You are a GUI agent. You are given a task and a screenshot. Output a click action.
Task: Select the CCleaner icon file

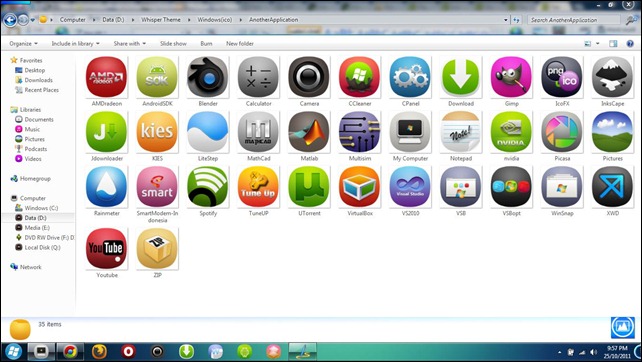(359, 77)
